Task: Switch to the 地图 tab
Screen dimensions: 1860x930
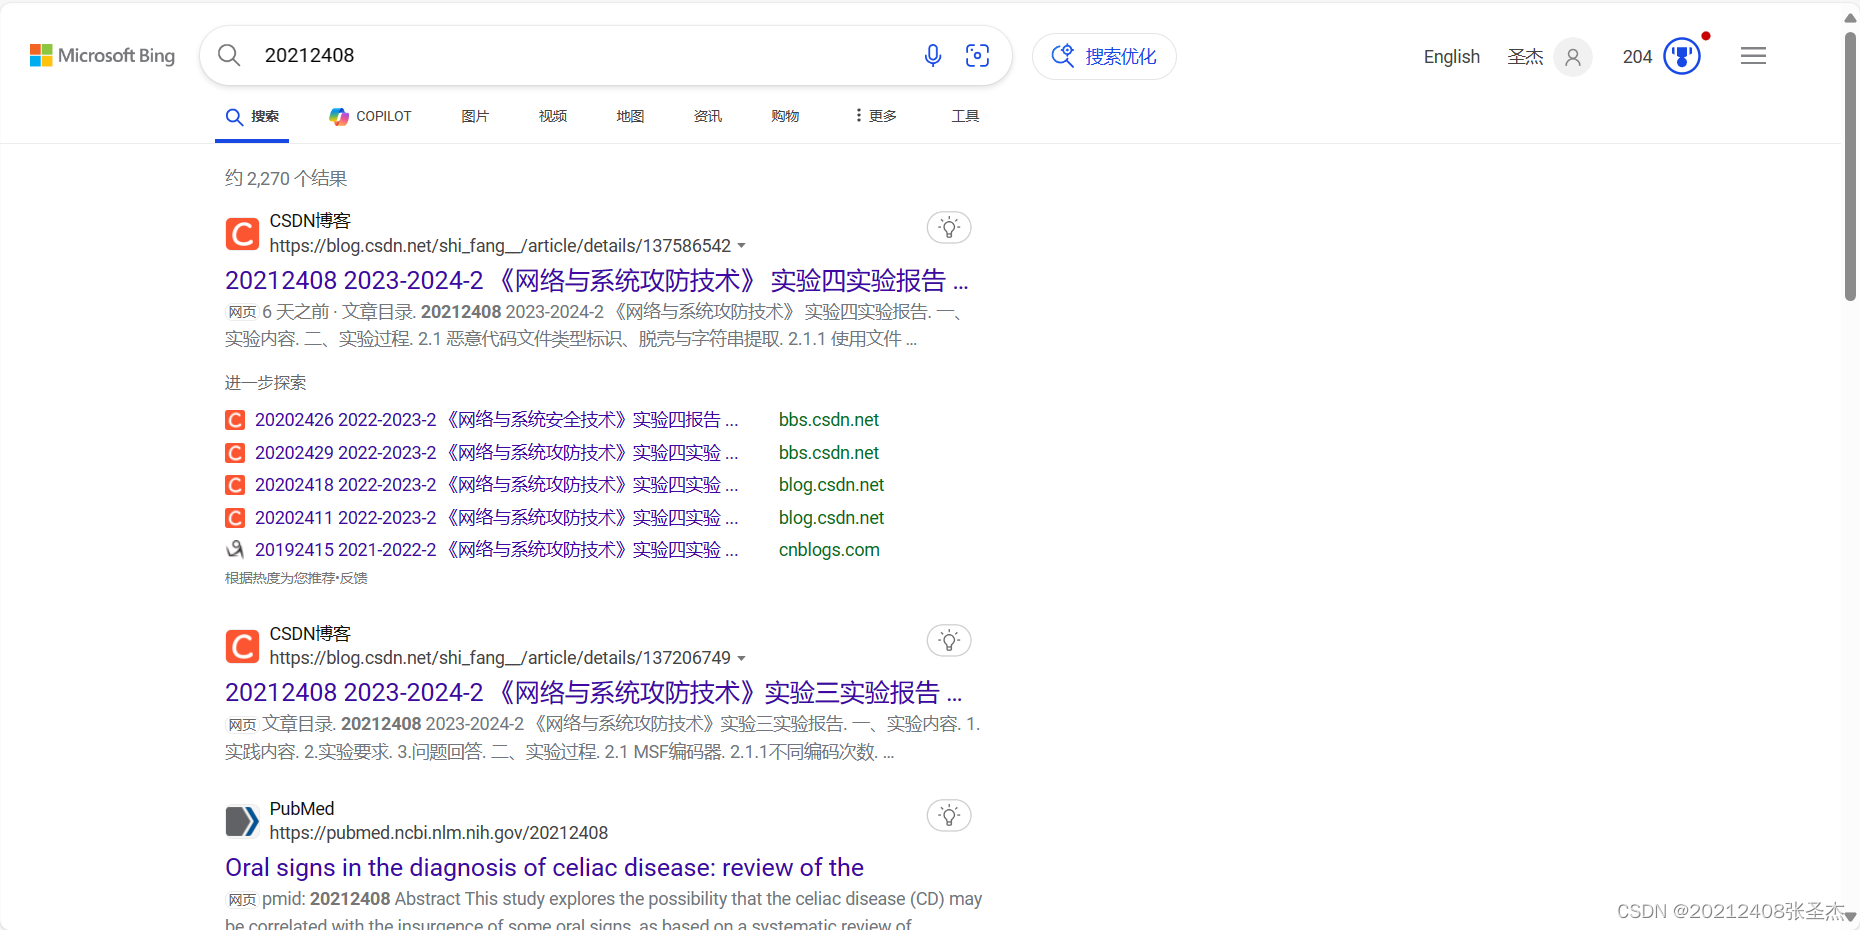Action: [x=630, y=117]
